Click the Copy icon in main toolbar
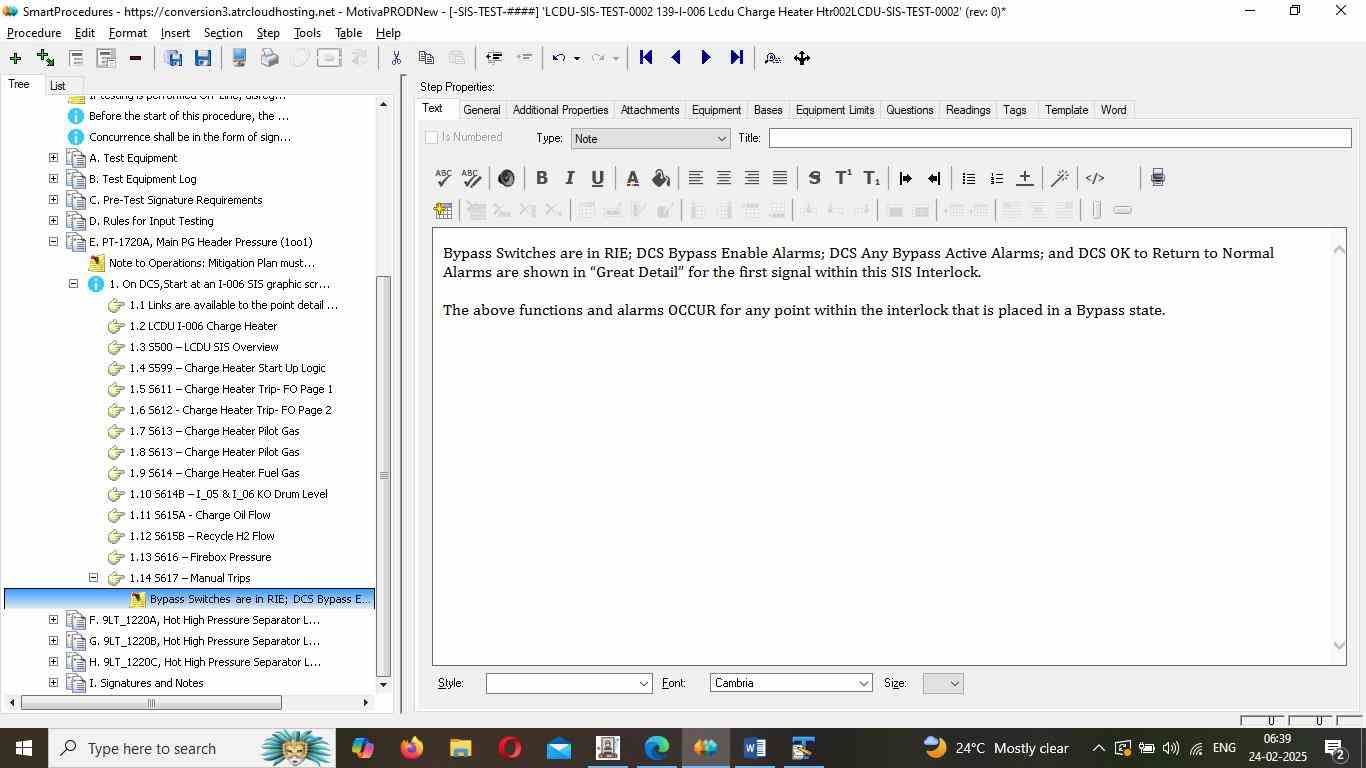This screenshot has width=1366, height=768. point(426,58)
